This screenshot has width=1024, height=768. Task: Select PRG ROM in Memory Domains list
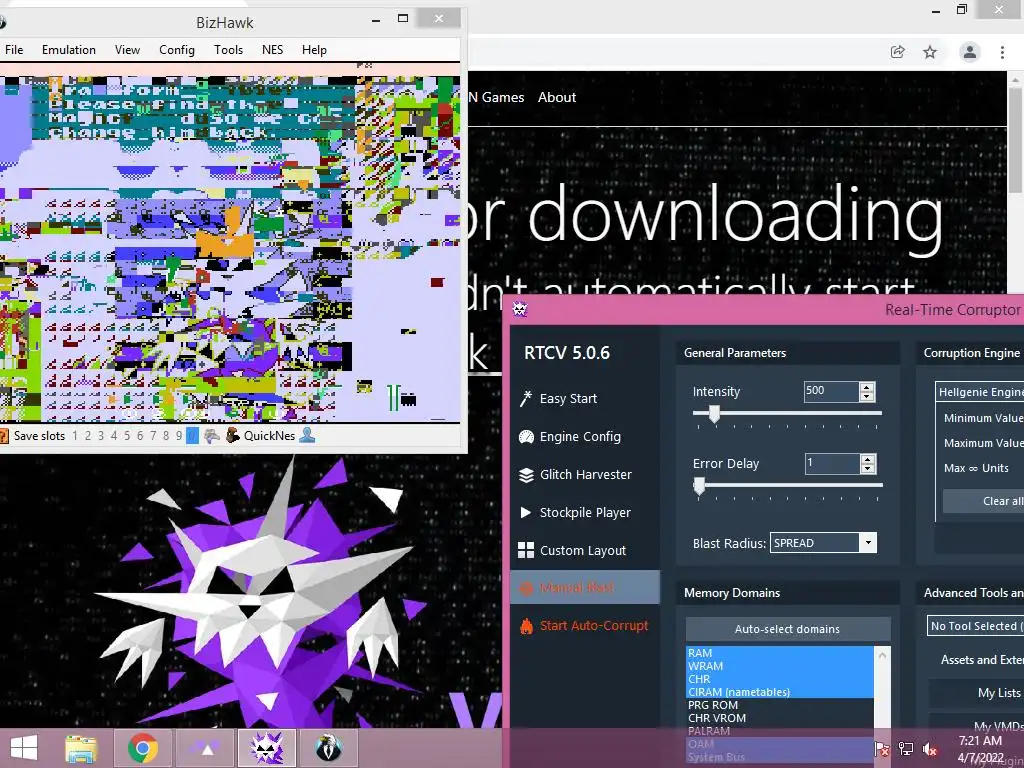780,705
